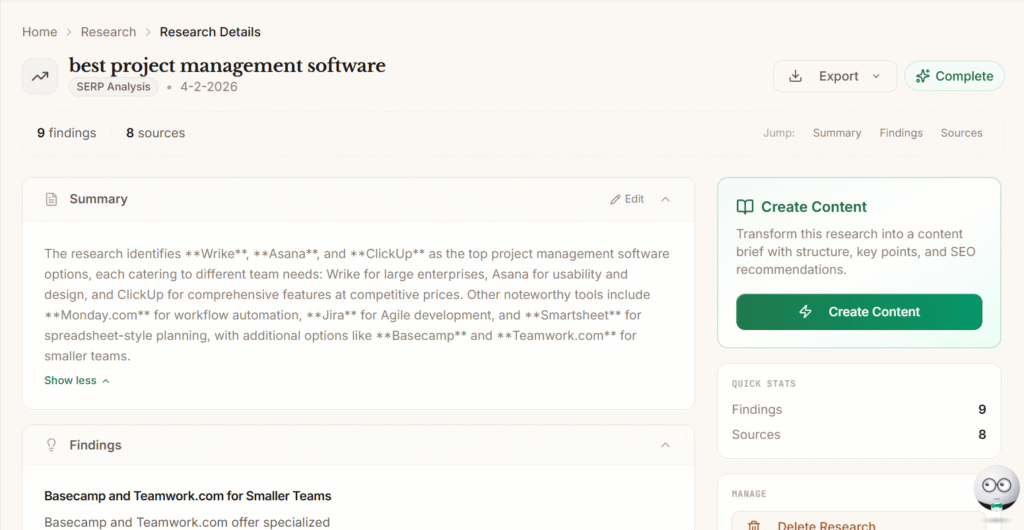Viewport: 1024px width, 530px height.
Task: Jump to the Sources section
Action: click(x=961, y=133)
